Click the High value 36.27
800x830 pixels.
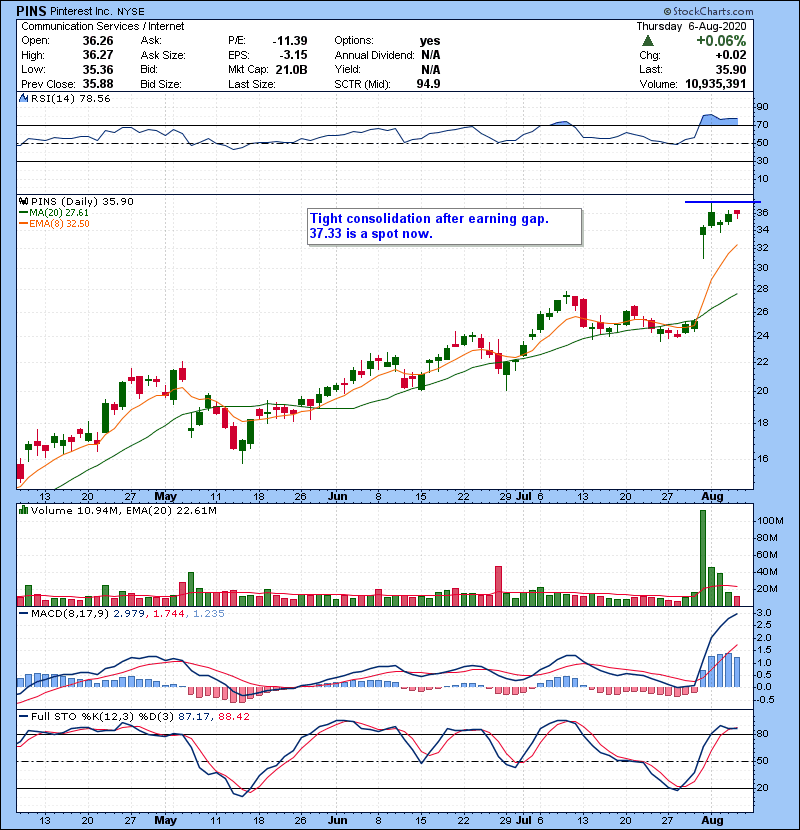tap(98, 55)
